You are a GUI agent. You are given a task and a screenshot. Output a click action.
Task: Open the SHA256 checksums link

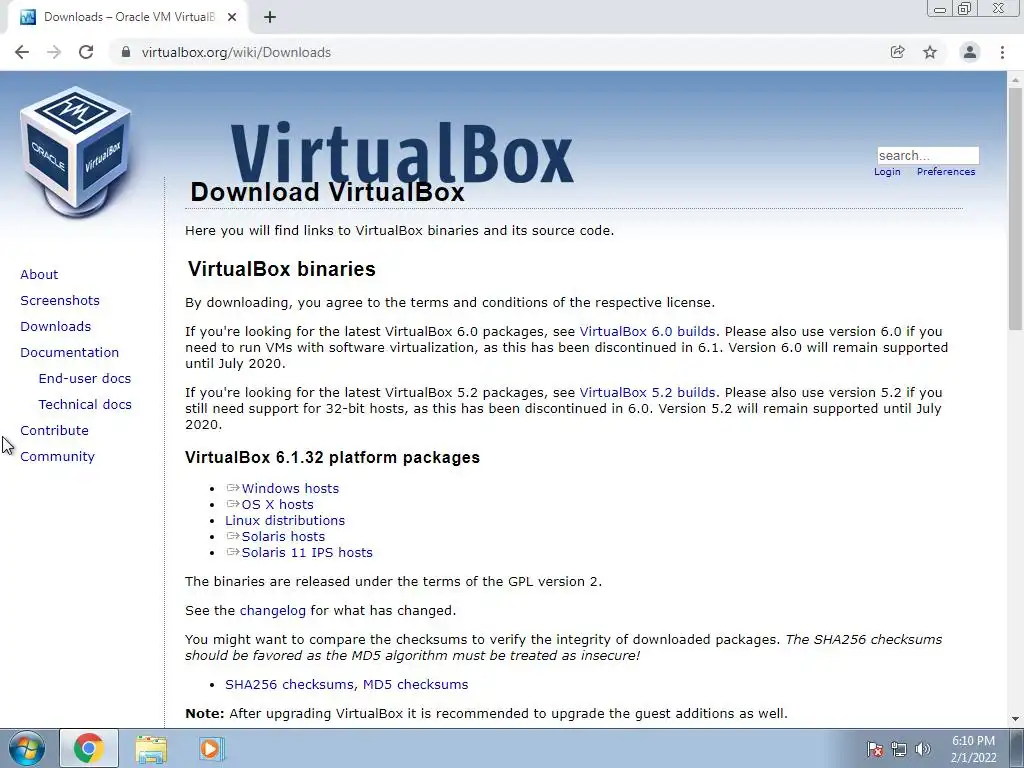click(x=291, y=684)
